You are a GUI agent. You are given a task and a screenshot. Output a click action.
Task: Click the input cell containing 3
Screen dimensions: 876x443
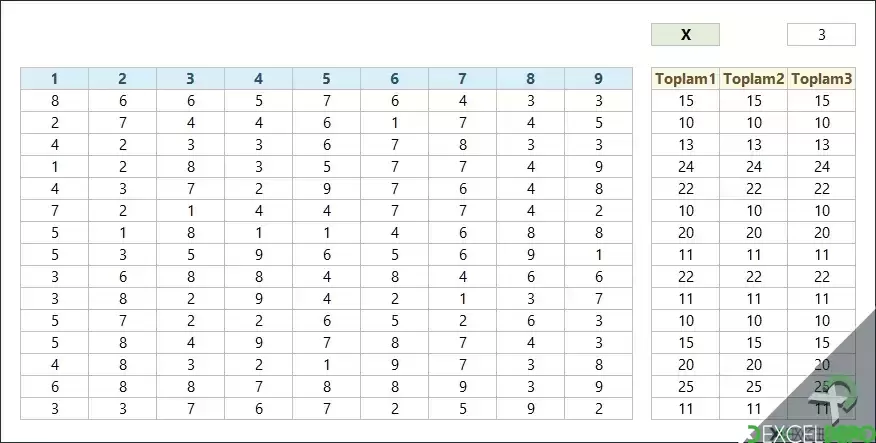point(821,35)
